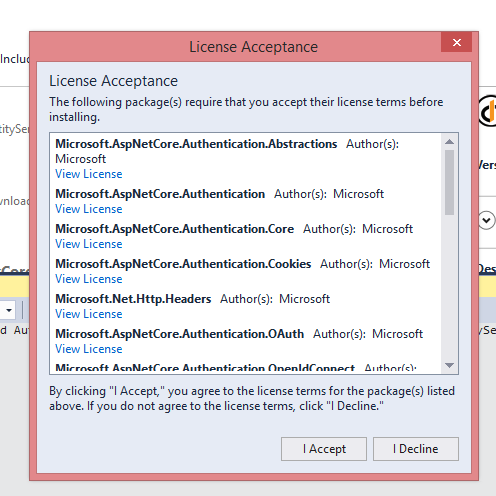The height and width of the screenshot is (496, 496).
Task: View License for Microsoft.AspNetCore.Authentication.Core
Action: (x=89, y=244)
